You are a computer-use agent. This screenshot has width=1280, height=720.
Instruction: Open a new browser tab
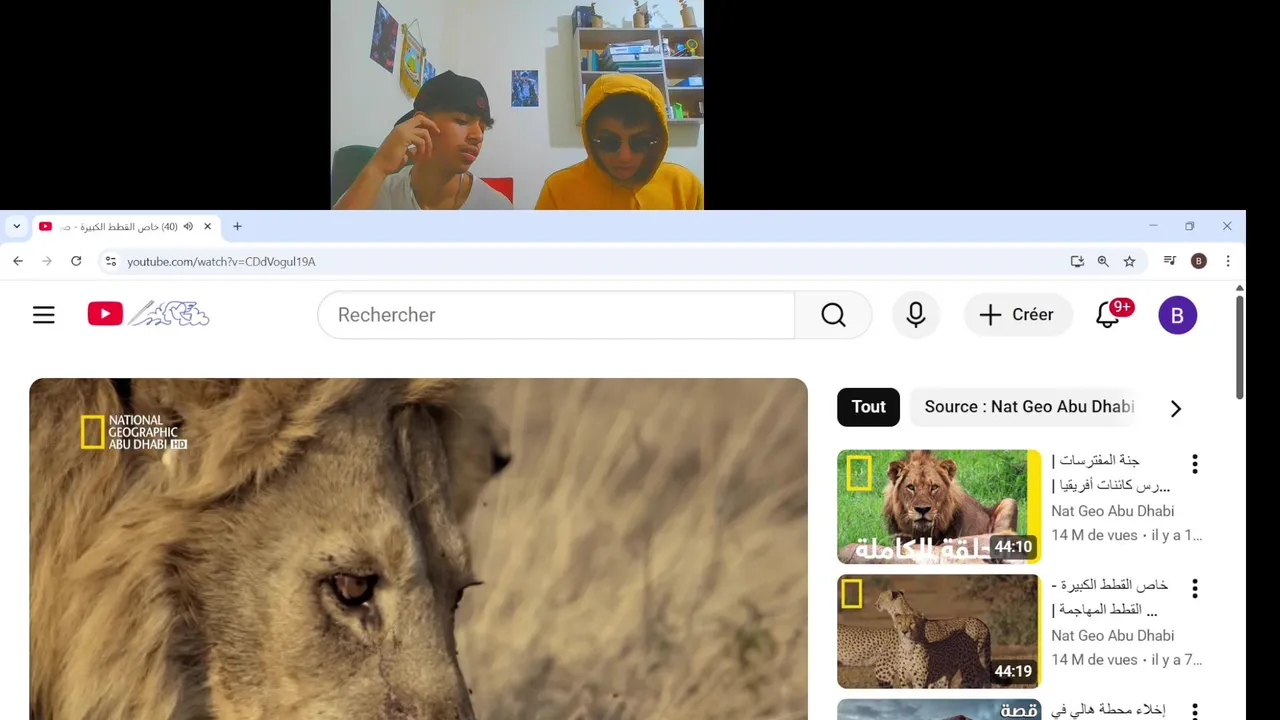pos(237,227)
